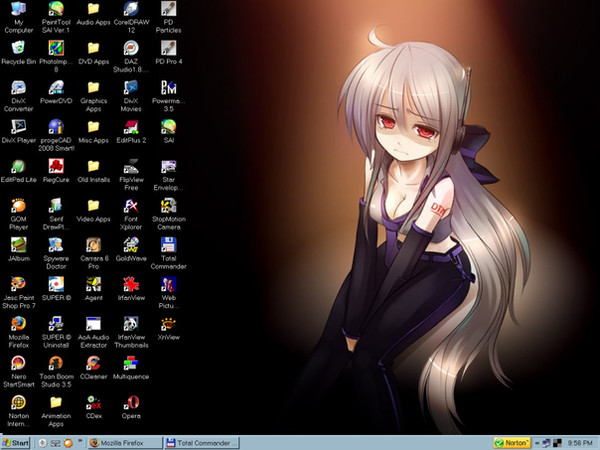Open the Audio Apps folder
Image resolution: width=600 pixels, height=450 pixels.
93,10
